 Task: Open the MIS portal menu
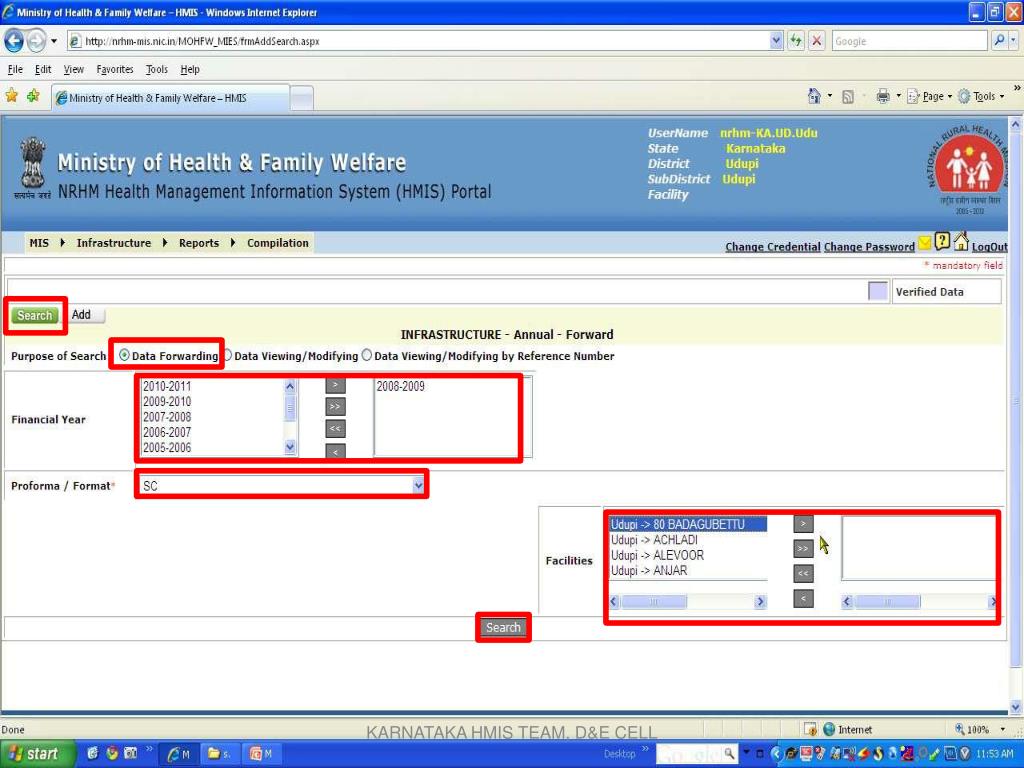[39, 243]
